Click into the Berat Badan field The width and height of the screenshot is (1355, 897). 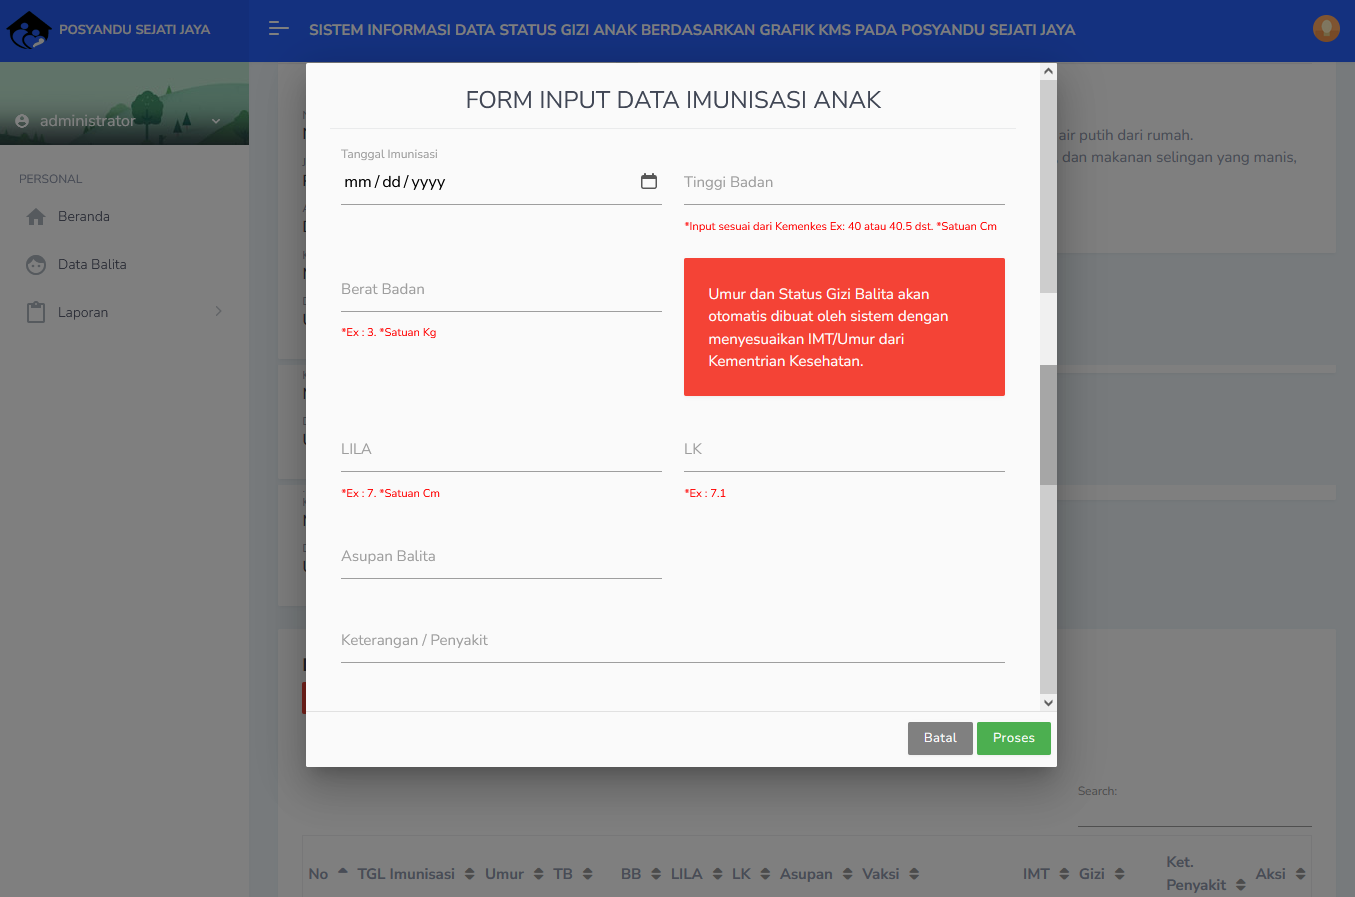[501, 290]
